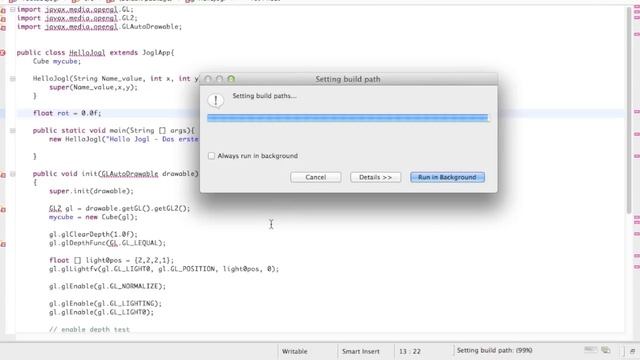Collapse the main method fold toggle
Screen dimensions: 640x360
pyautogui.click(x=13, y=131)
